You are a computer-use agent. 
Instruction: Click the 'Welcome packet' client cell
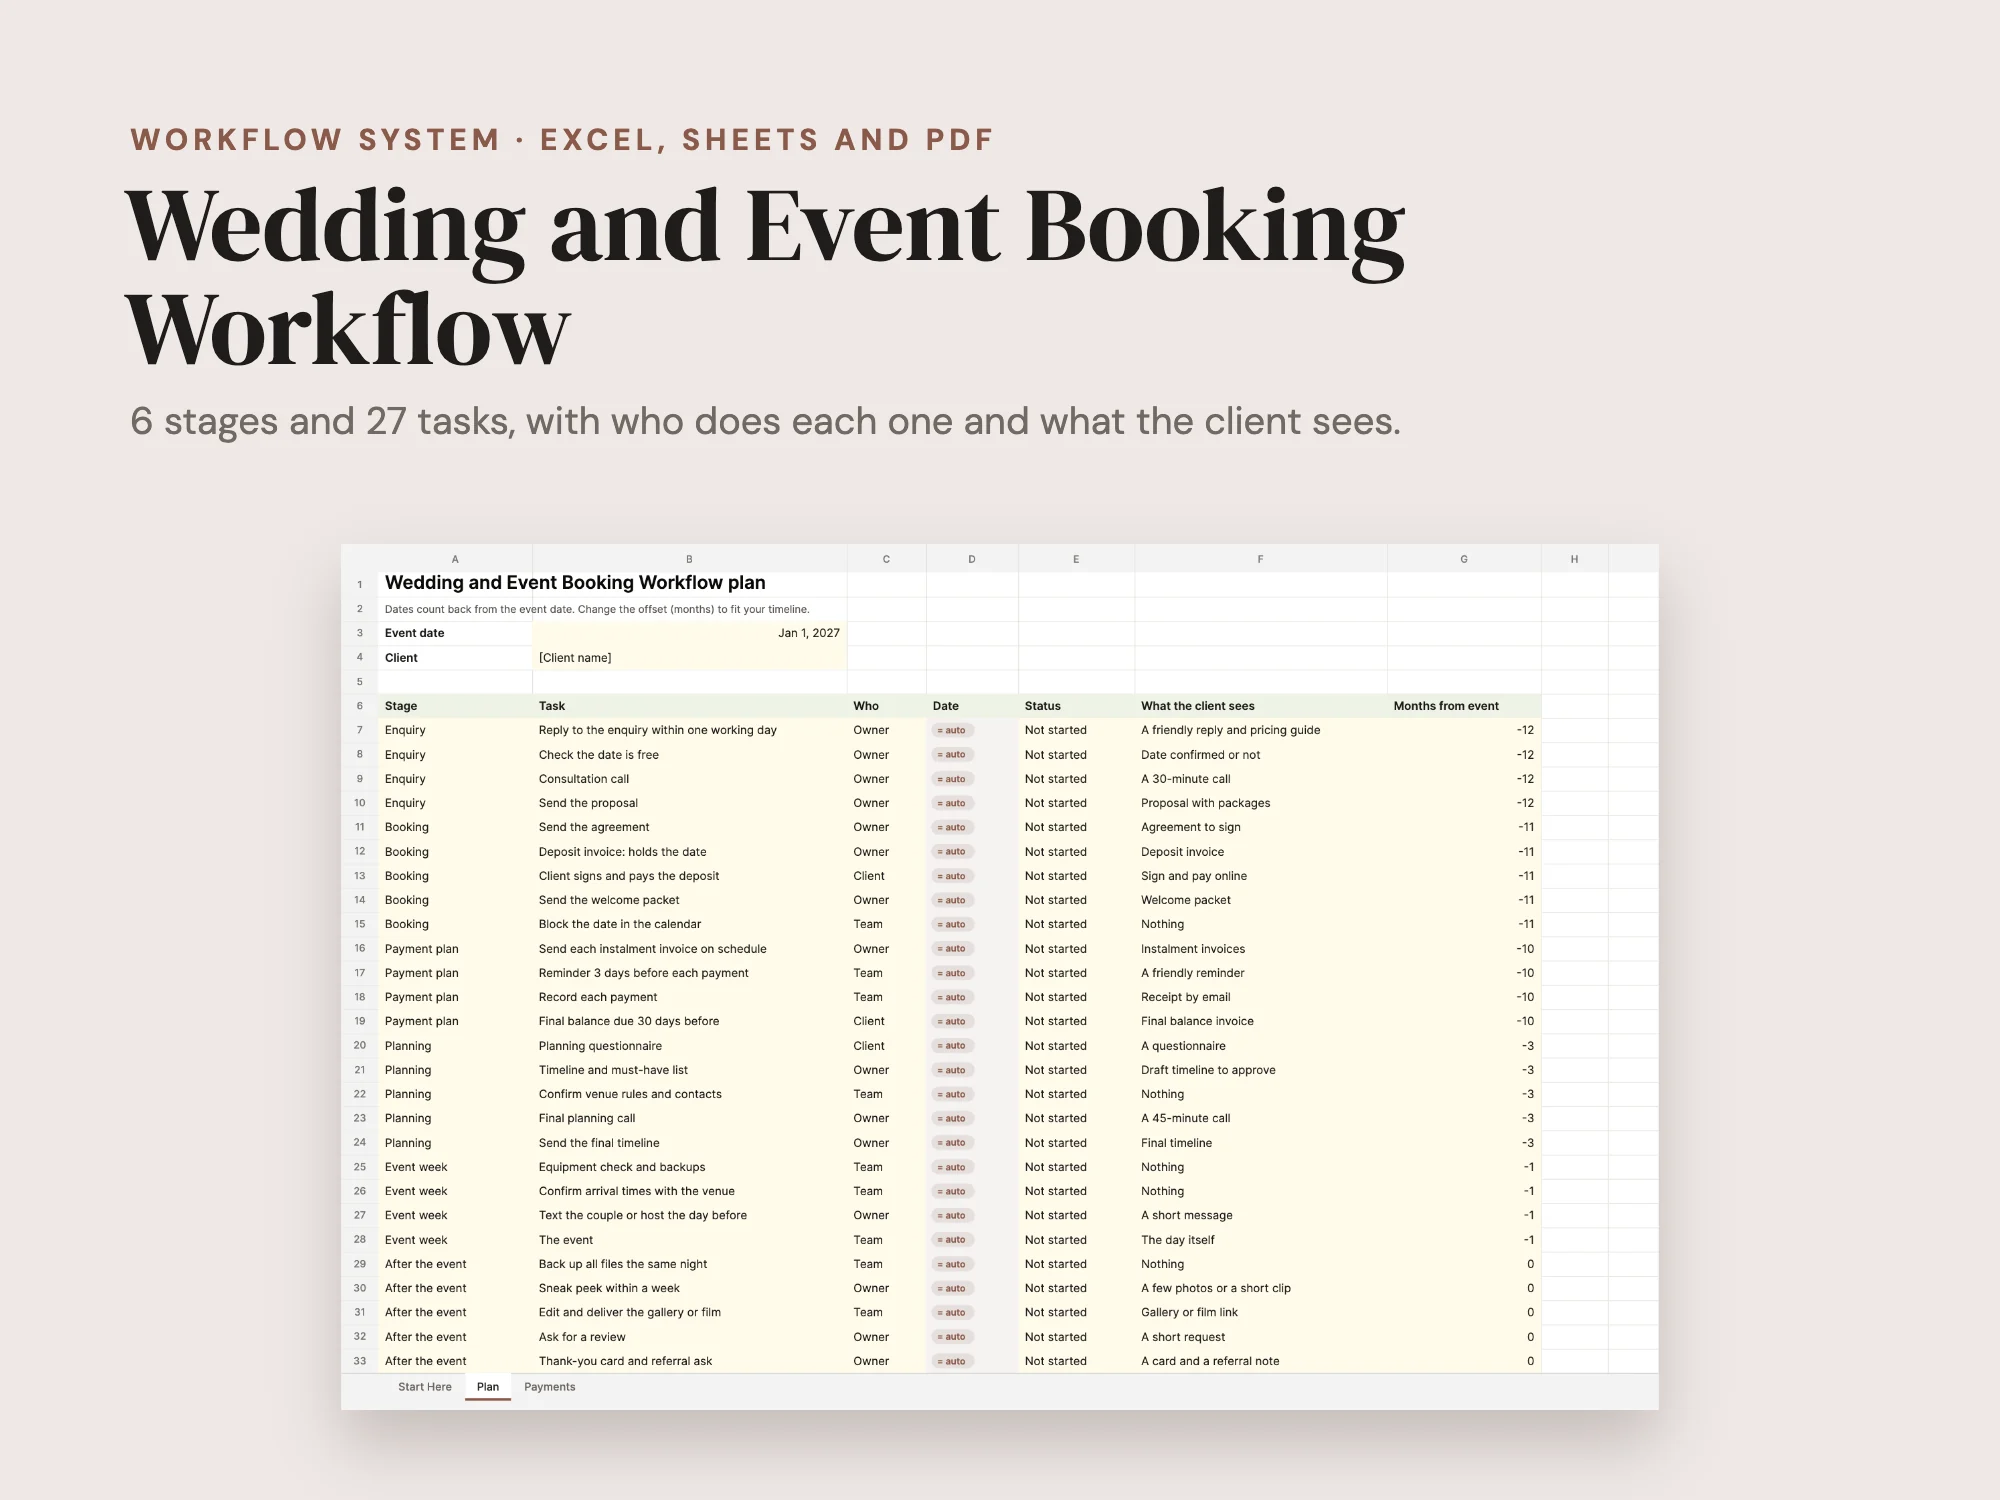point(1260,900)
